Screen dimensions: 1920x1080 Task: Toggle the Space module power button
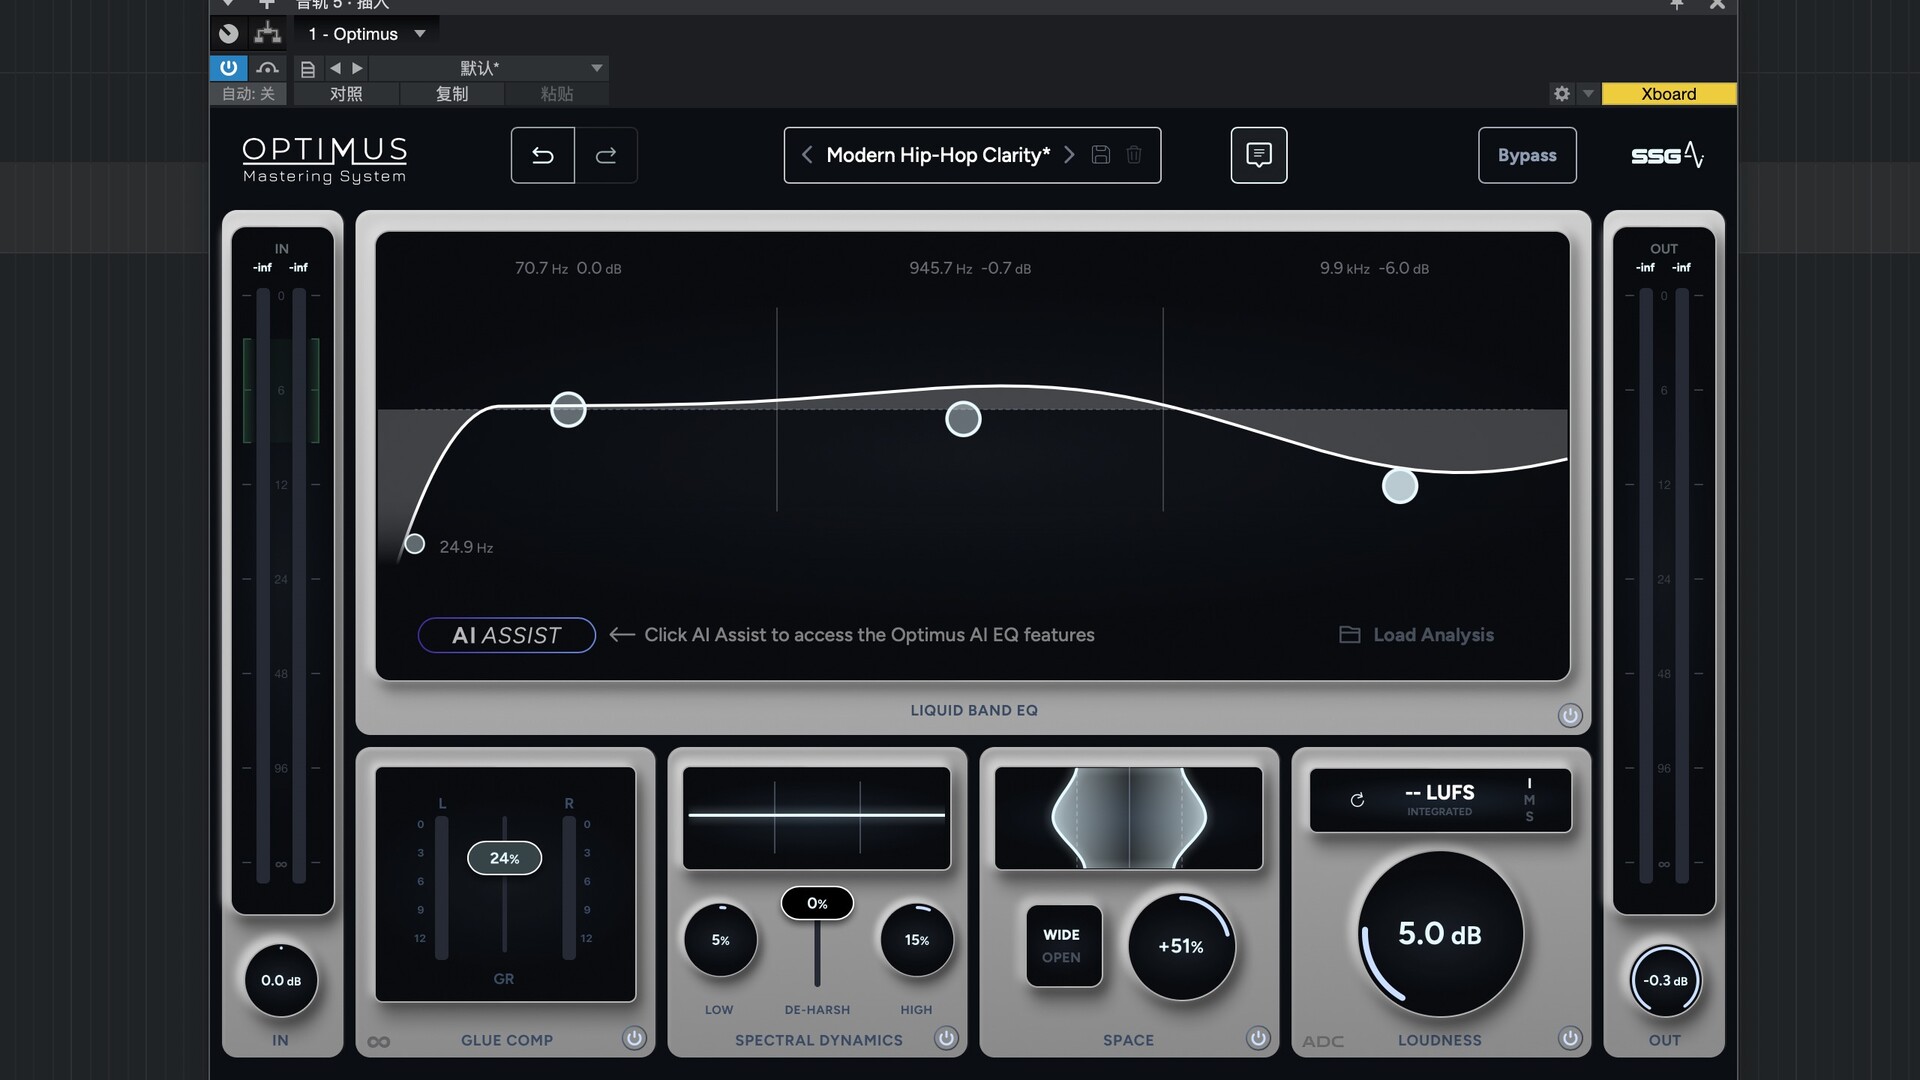(x=1258, y=1038)
